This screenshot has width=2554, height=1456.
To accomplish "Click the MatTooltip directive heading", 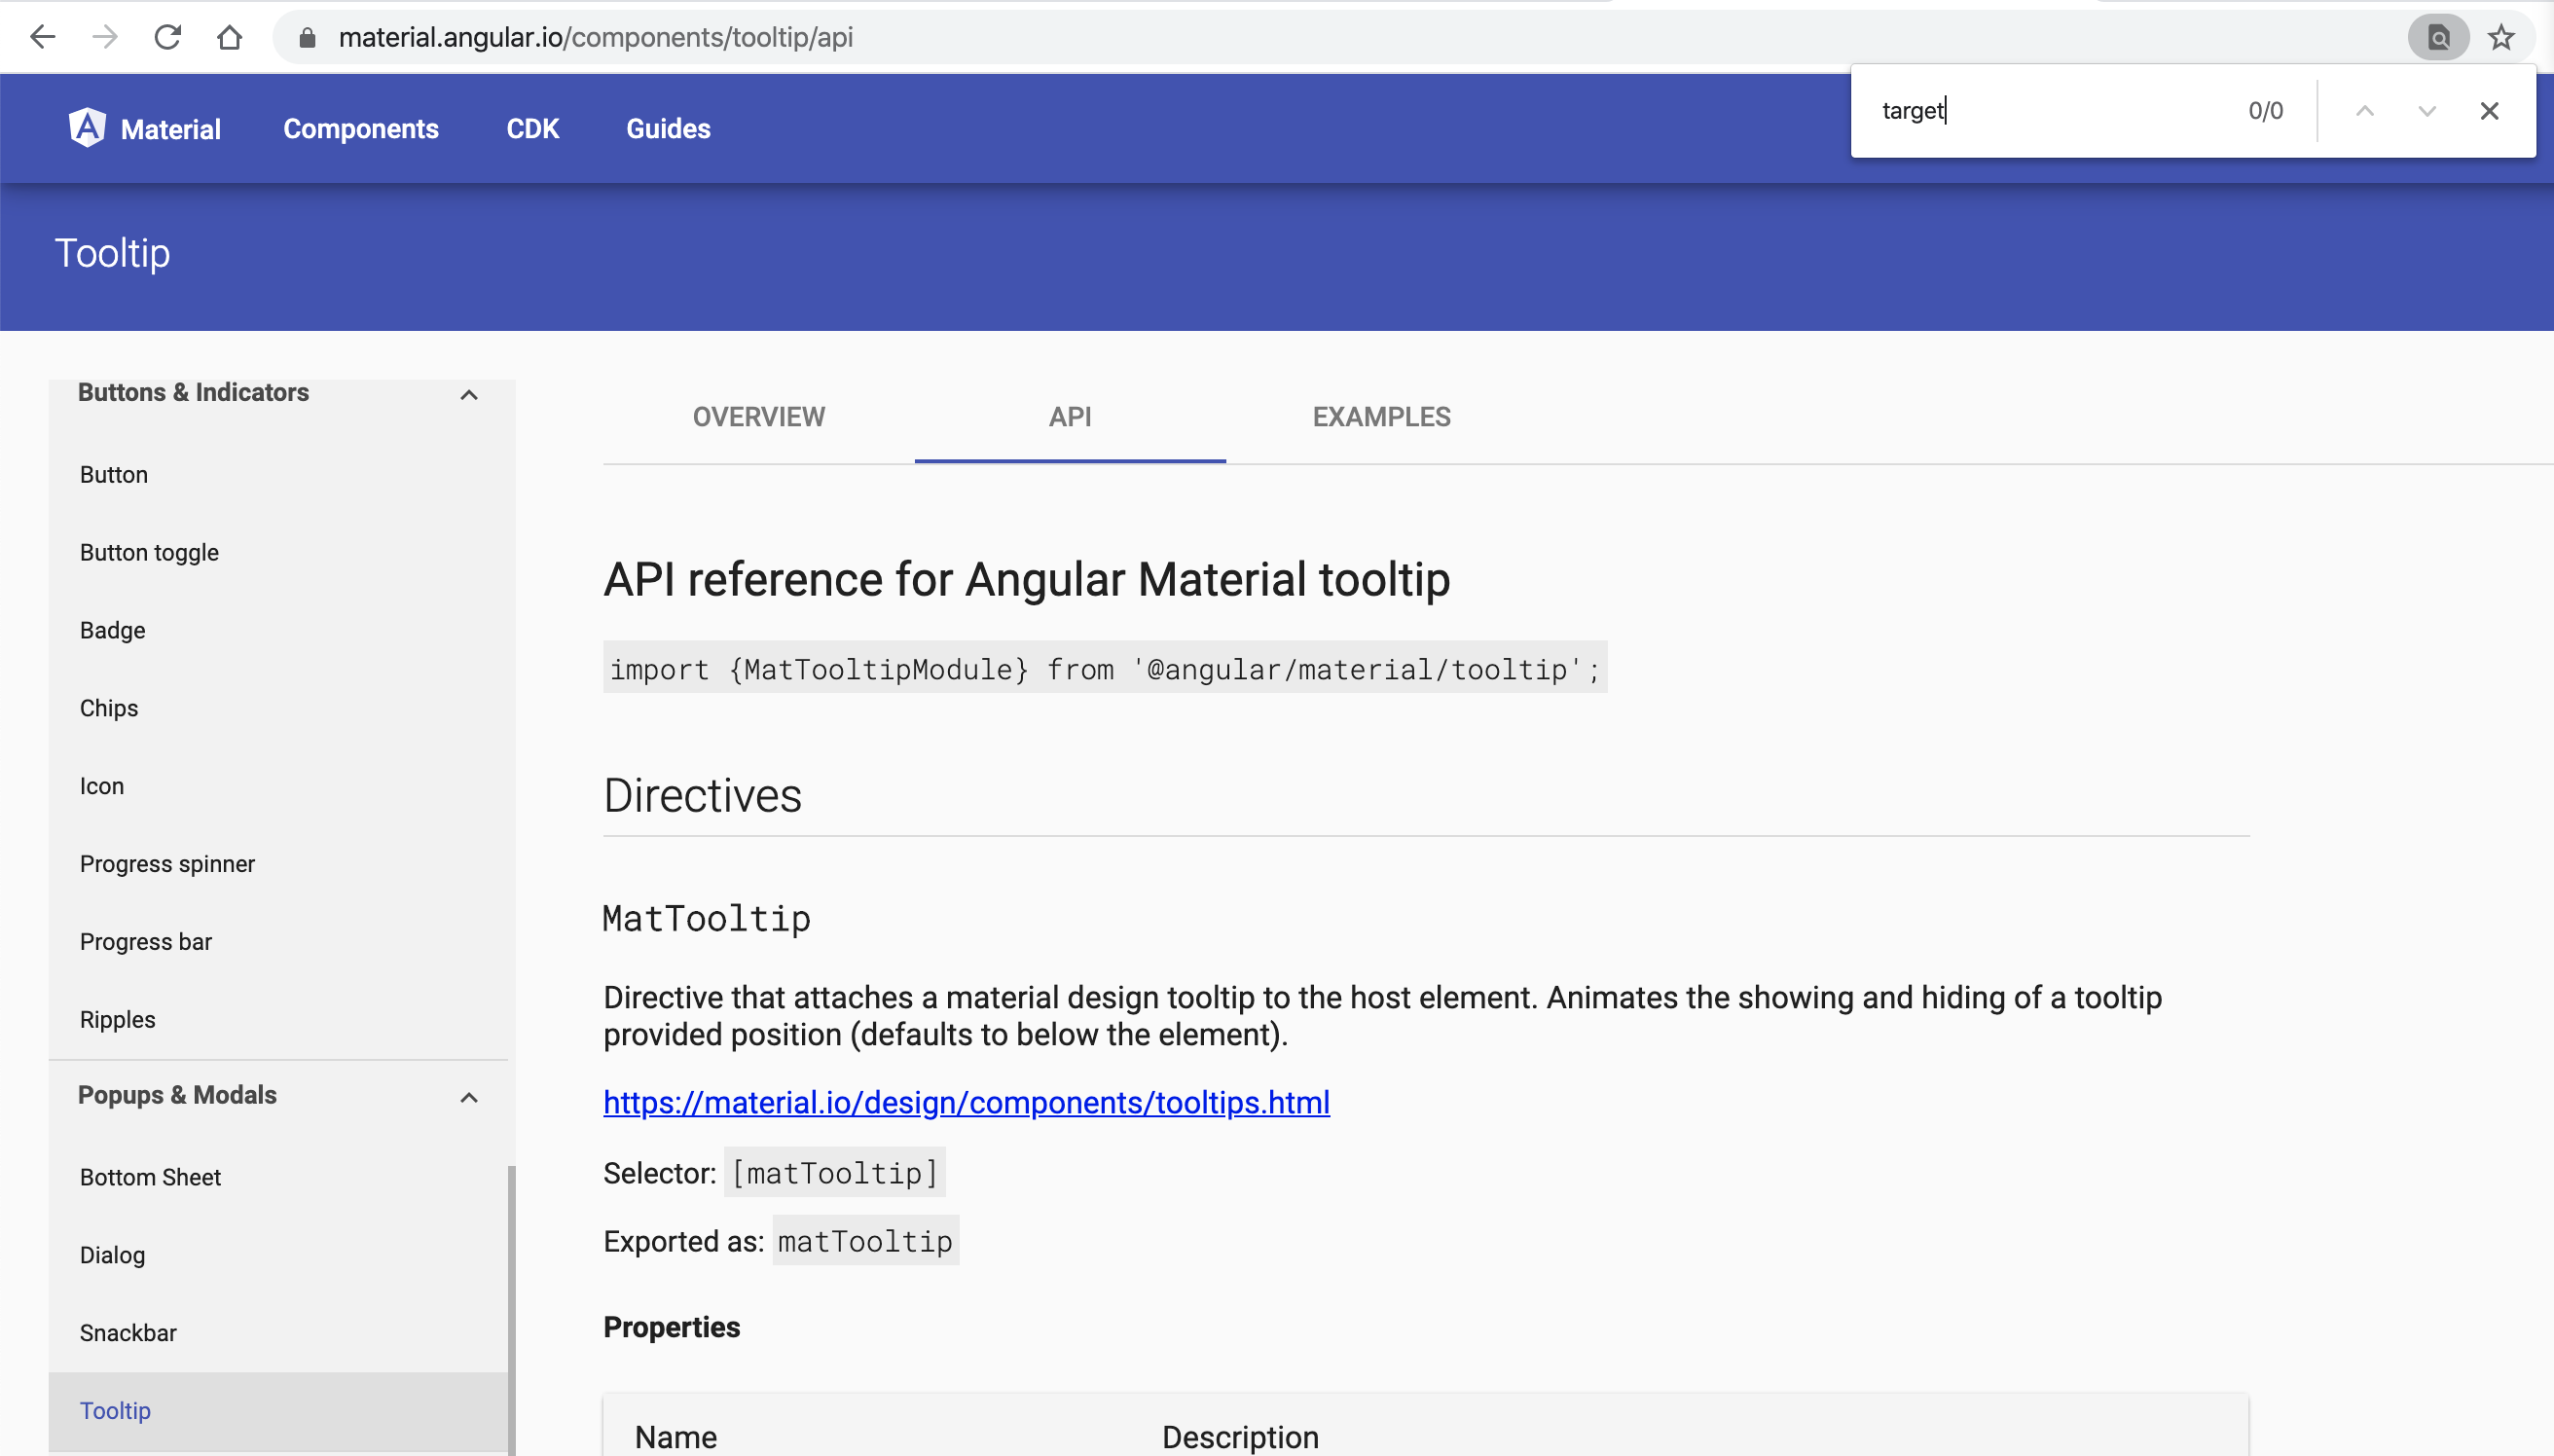I will coord(707,919).
